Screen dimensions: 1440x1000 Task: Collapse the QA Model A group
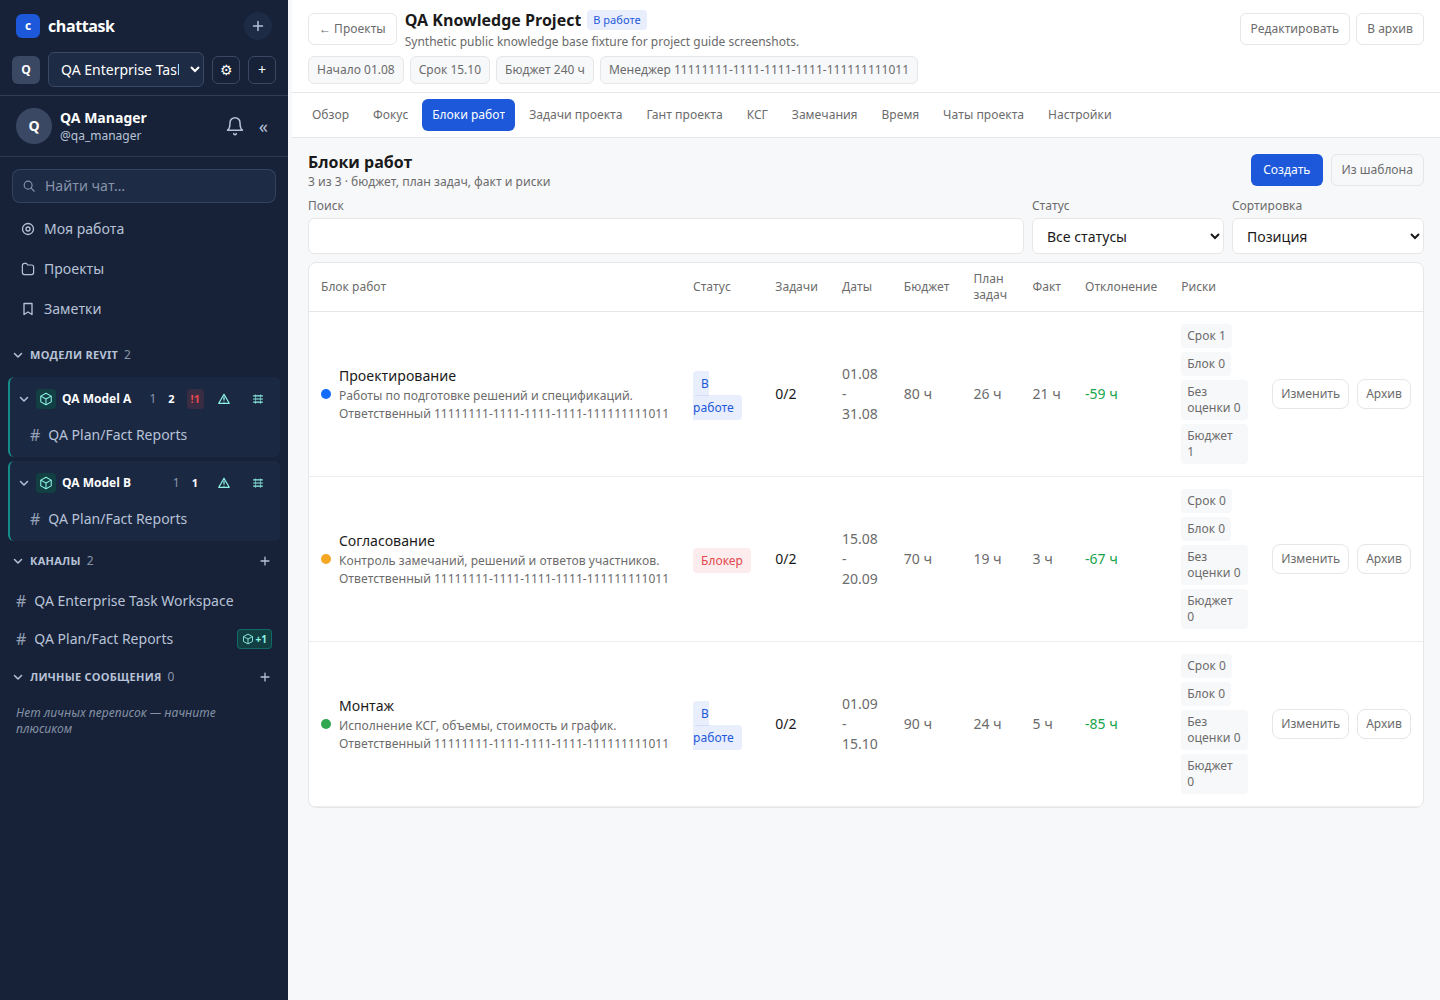[24, 399]
